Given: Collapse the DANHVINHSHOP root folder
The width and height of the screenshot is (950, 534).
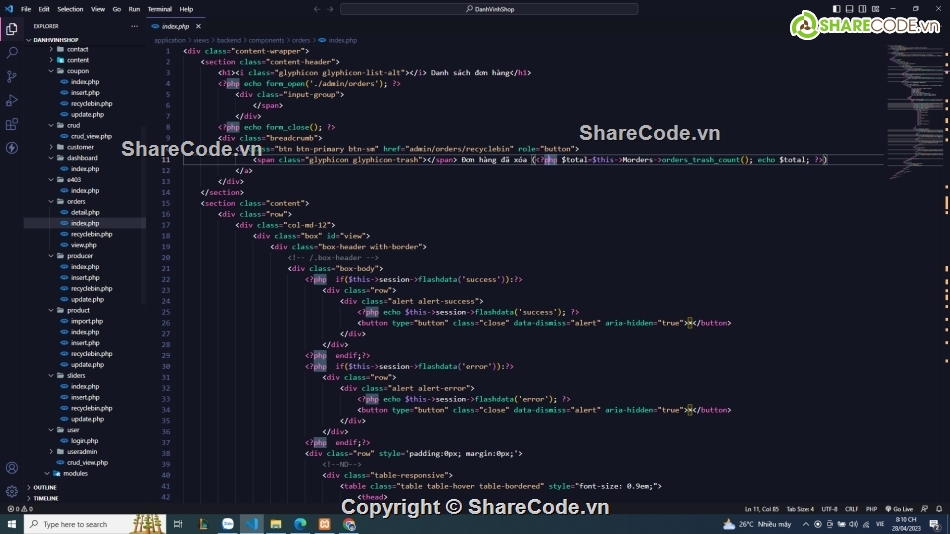Looking at the screenshot, I should 28,39.
